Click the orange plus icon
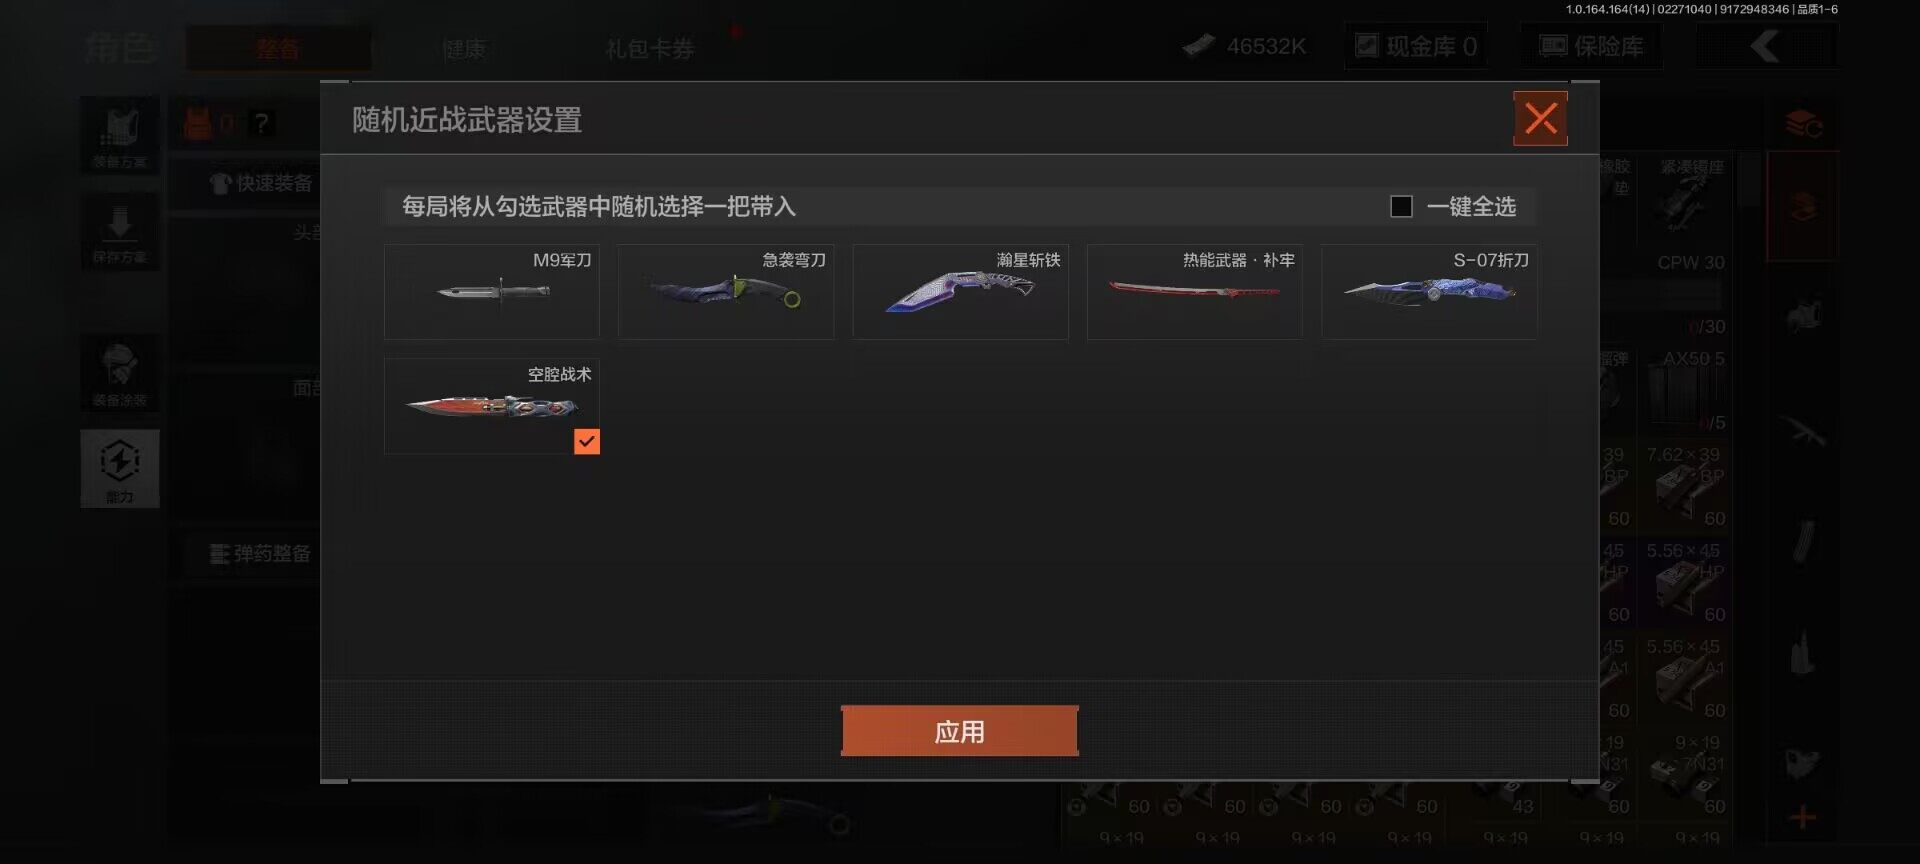Viewport: 1920px width, 864px height. [1802, 818]
